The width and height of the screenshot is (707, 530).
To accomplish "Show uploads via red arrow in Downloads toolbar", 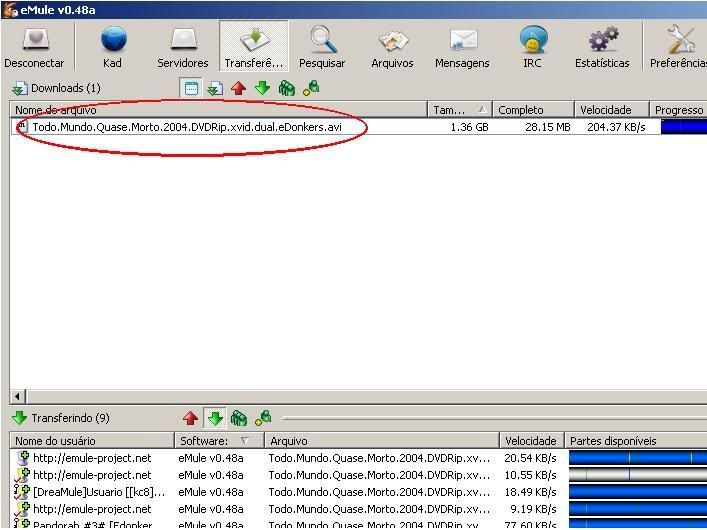I will tap(239, 88).
